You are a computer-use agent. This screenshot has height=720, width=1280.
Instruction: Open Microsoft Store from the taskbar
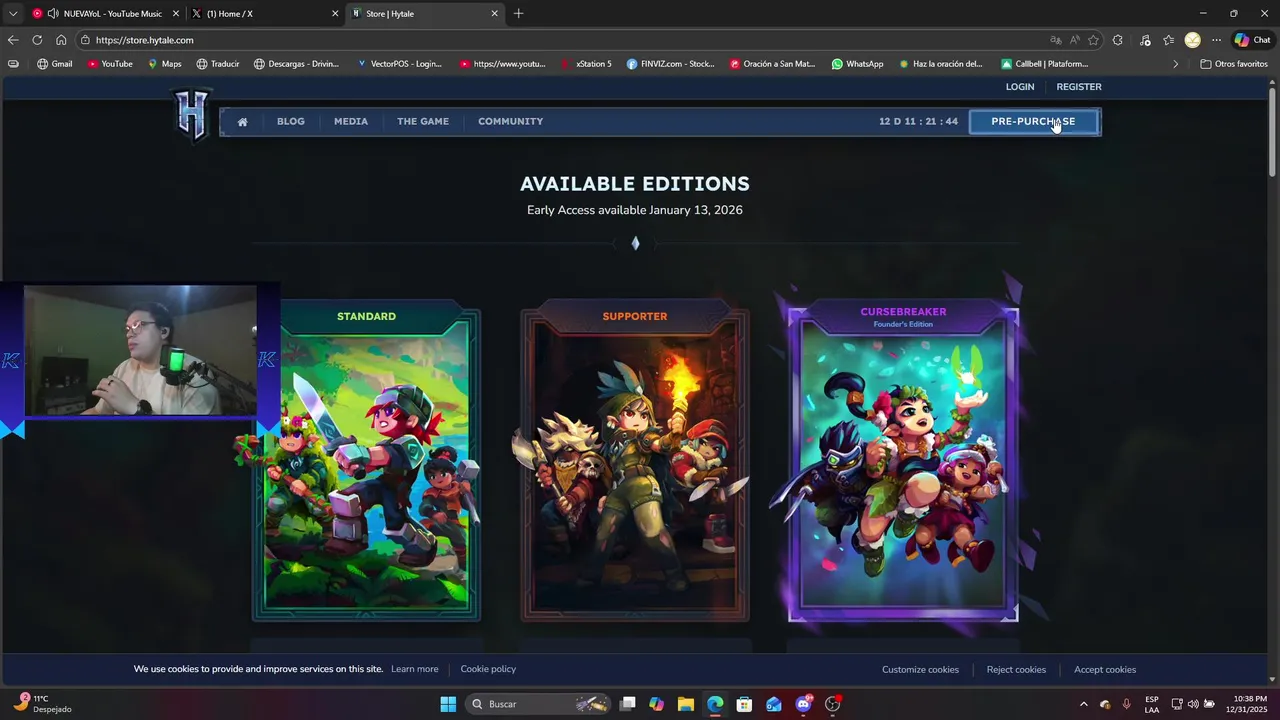tap(744, 704)
